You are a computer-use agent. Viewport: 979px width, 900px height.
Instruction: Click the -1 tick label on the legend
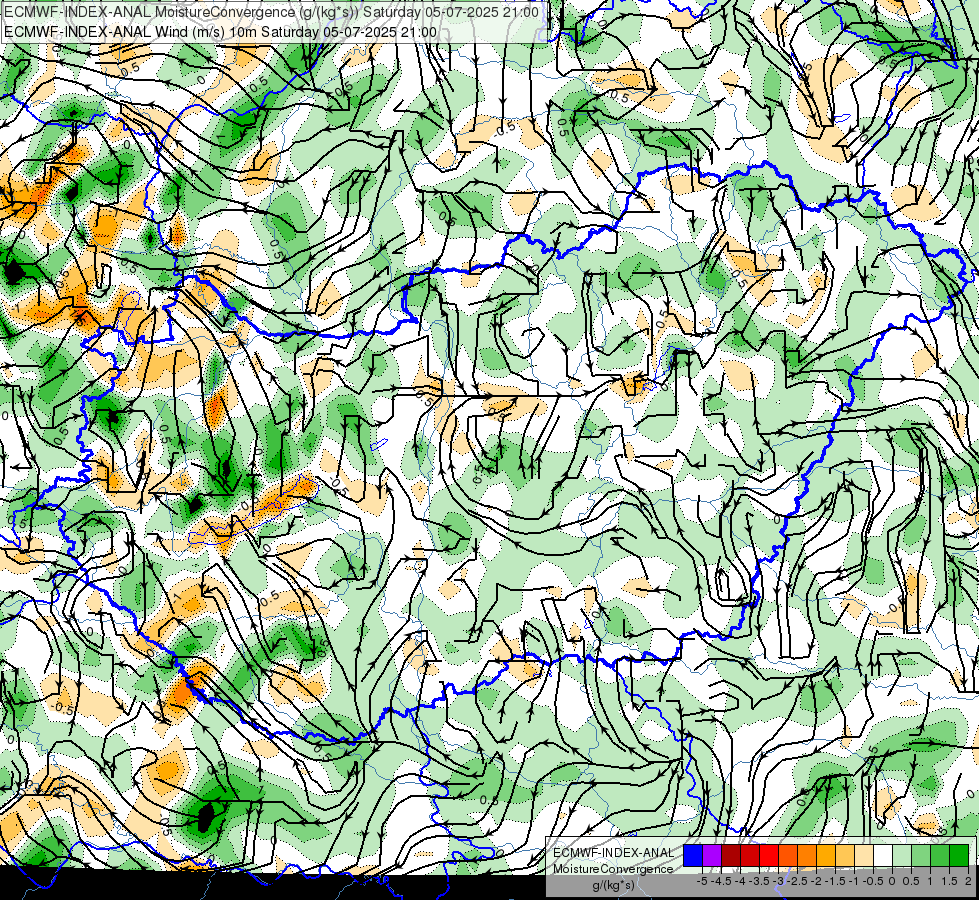[854, 881]
